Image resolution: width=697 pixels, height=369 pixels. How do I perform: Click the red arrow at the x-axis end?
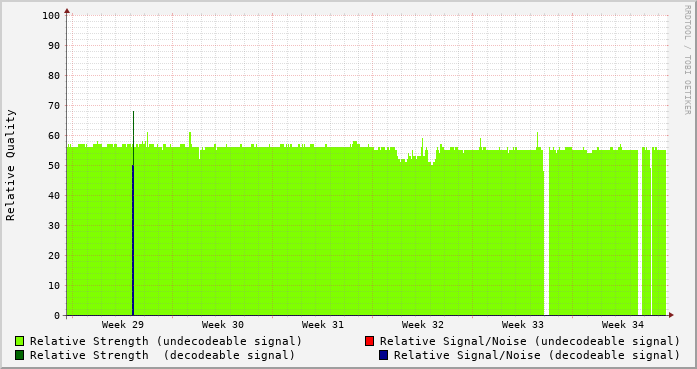click(671, 315)
